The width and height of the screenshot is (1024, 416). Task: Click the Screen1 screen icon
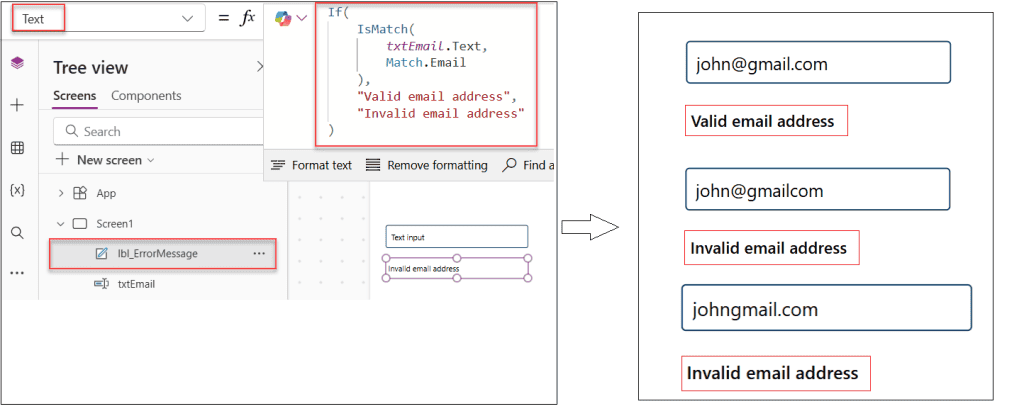(x=80, y=223)
